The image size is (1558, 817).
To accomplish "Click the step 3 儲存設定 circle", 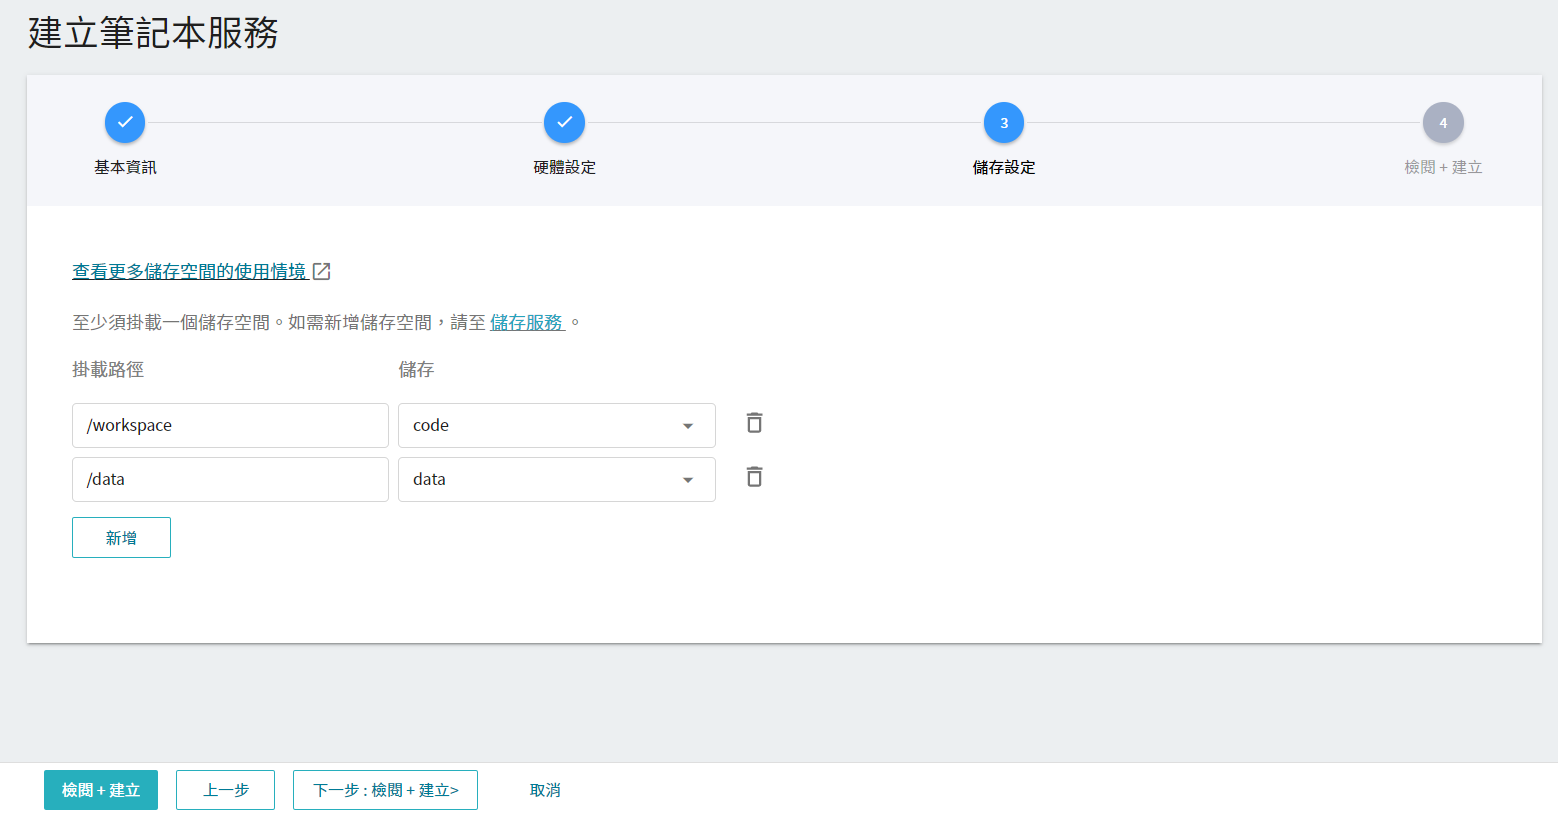I will pos(1003,122).
